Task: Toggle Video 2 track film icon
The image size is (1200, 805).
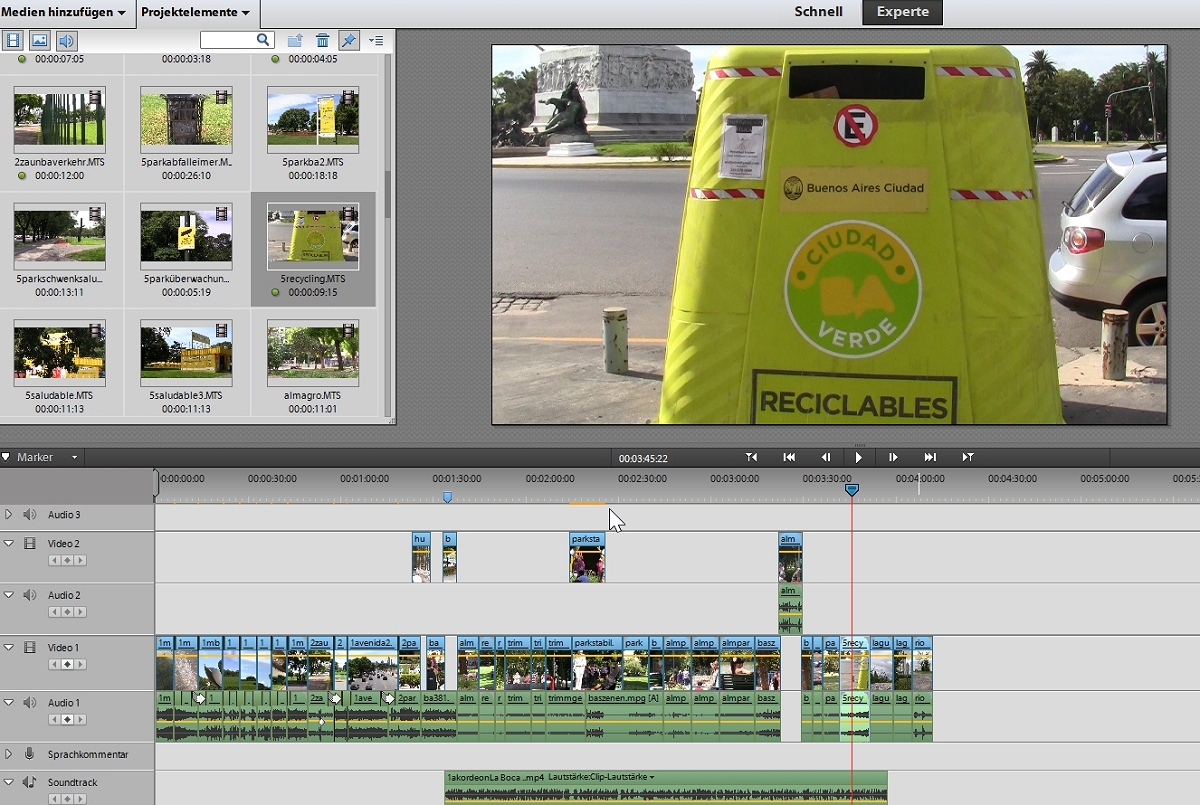Action: click(30, 543)
